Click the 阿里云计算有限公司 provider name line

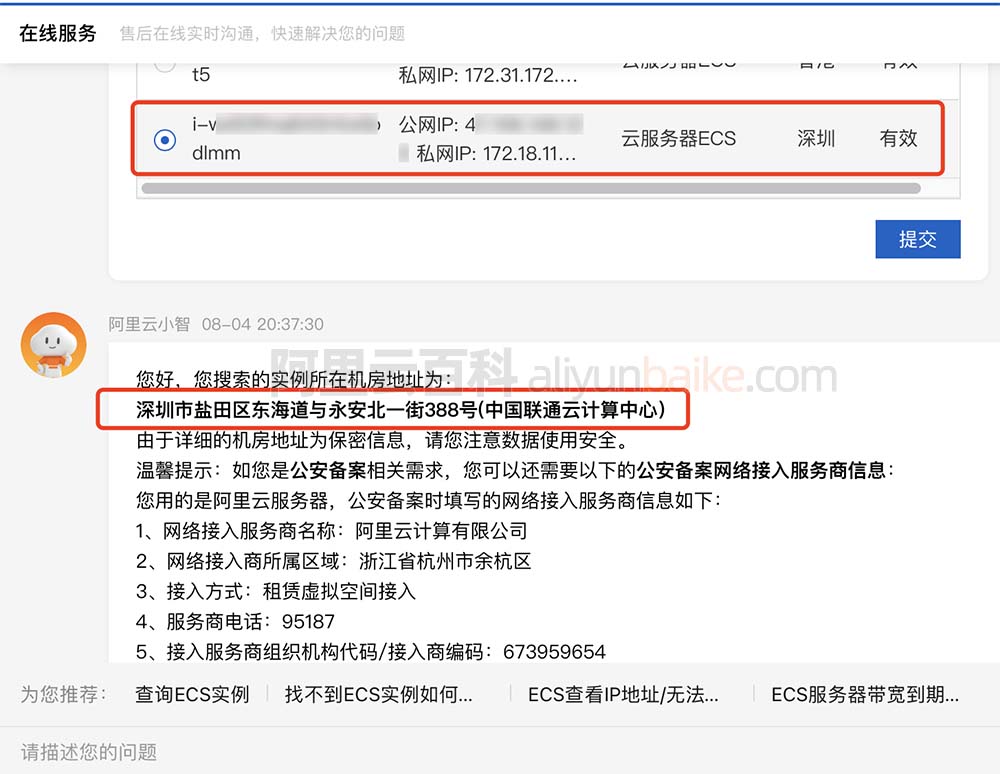[x=332, y=530]
